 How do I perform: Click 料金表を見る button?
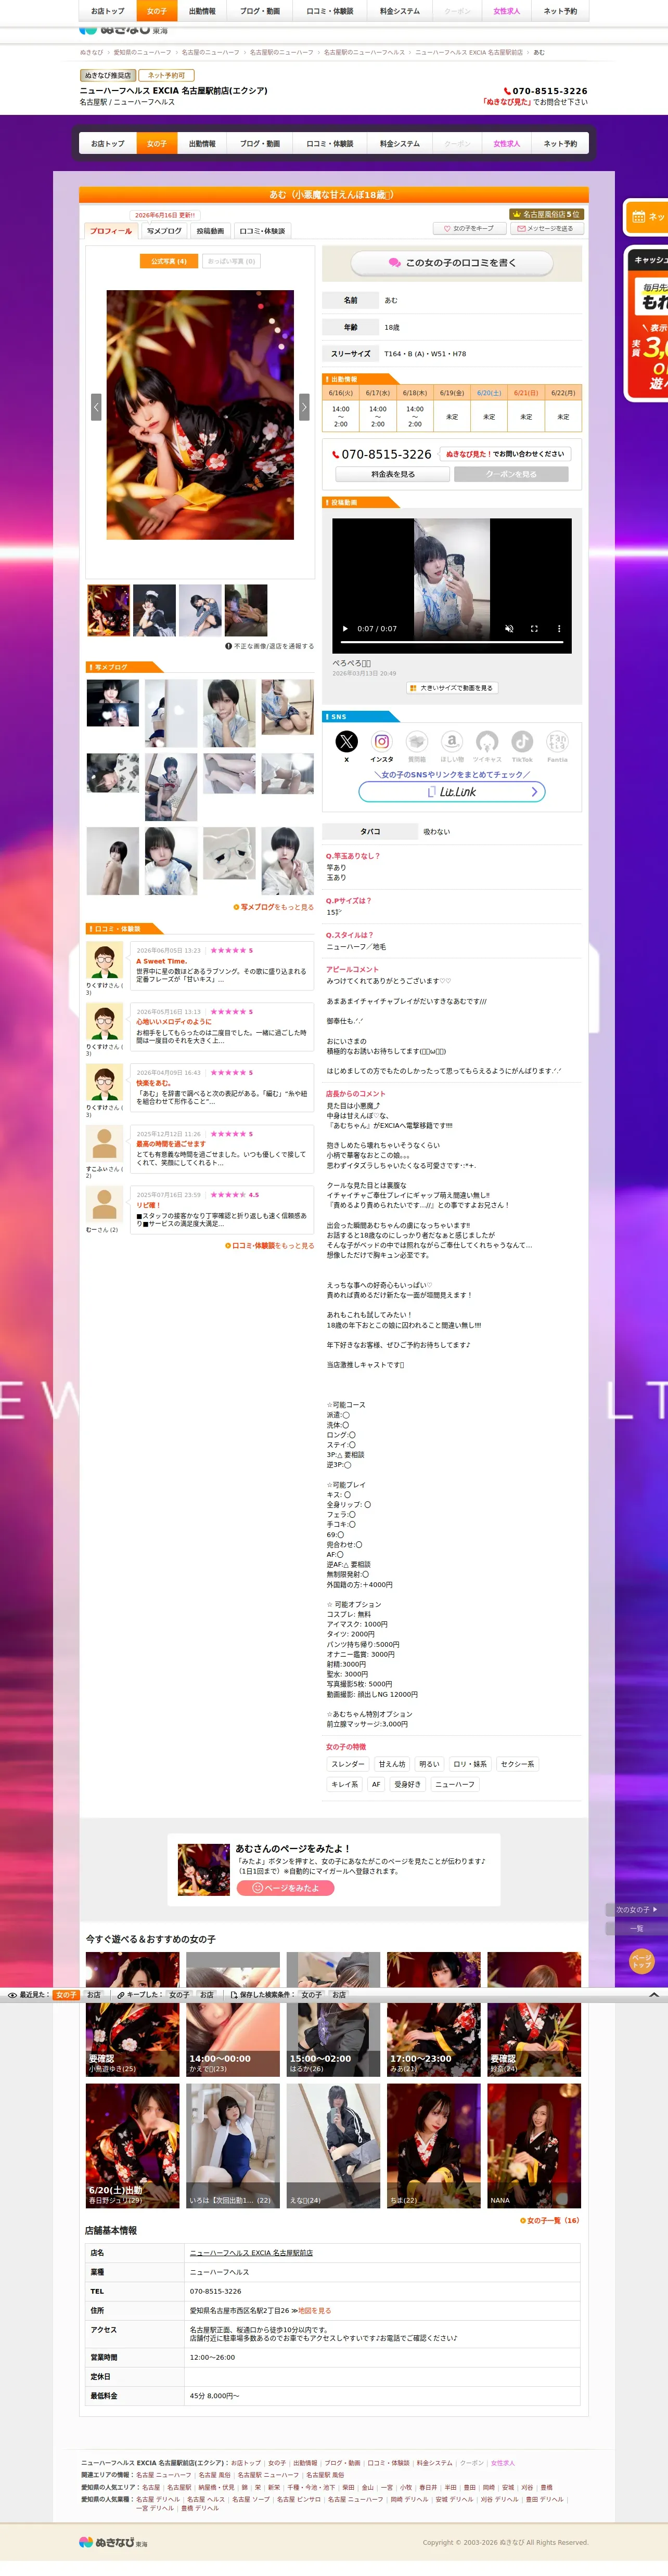pyautogui.click(x=393, y=474)
